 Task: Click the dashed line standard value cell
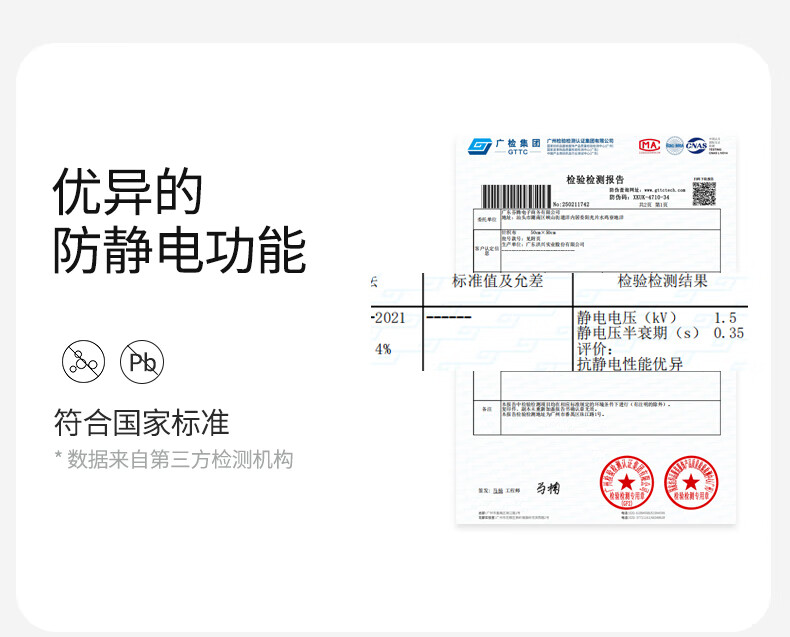448,317
